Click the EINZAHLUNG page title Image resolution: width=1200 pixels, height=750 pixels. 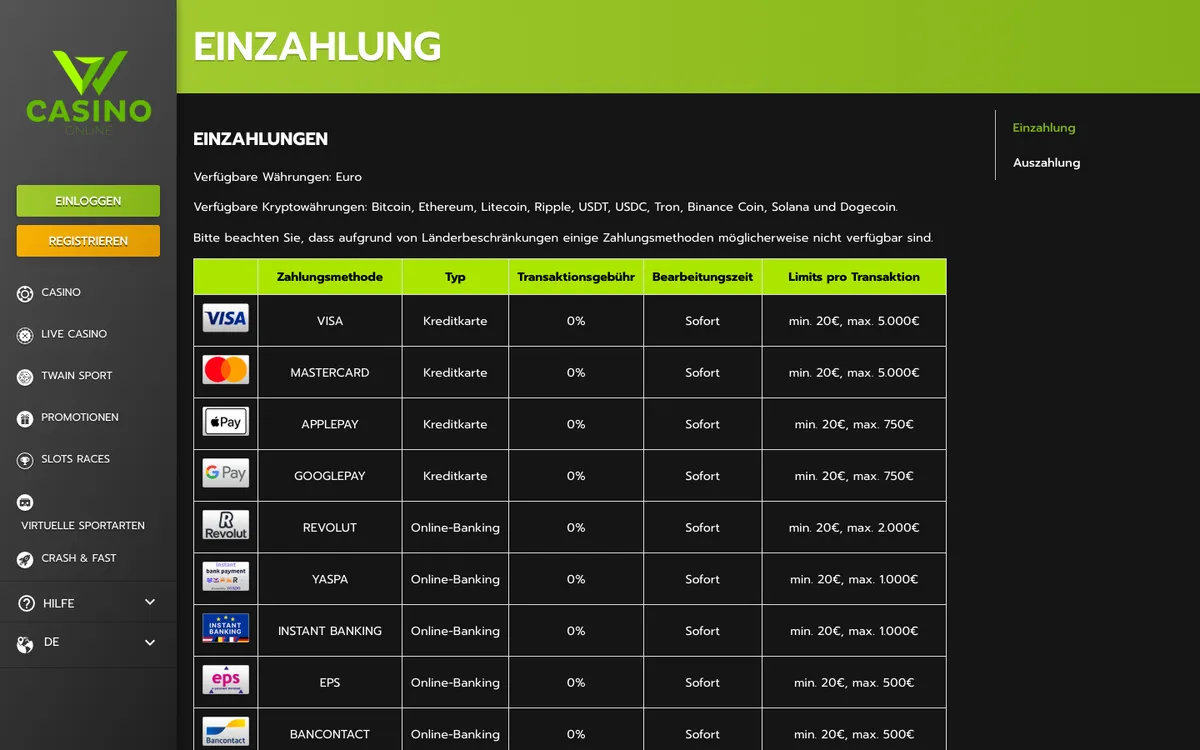point(317,47)
